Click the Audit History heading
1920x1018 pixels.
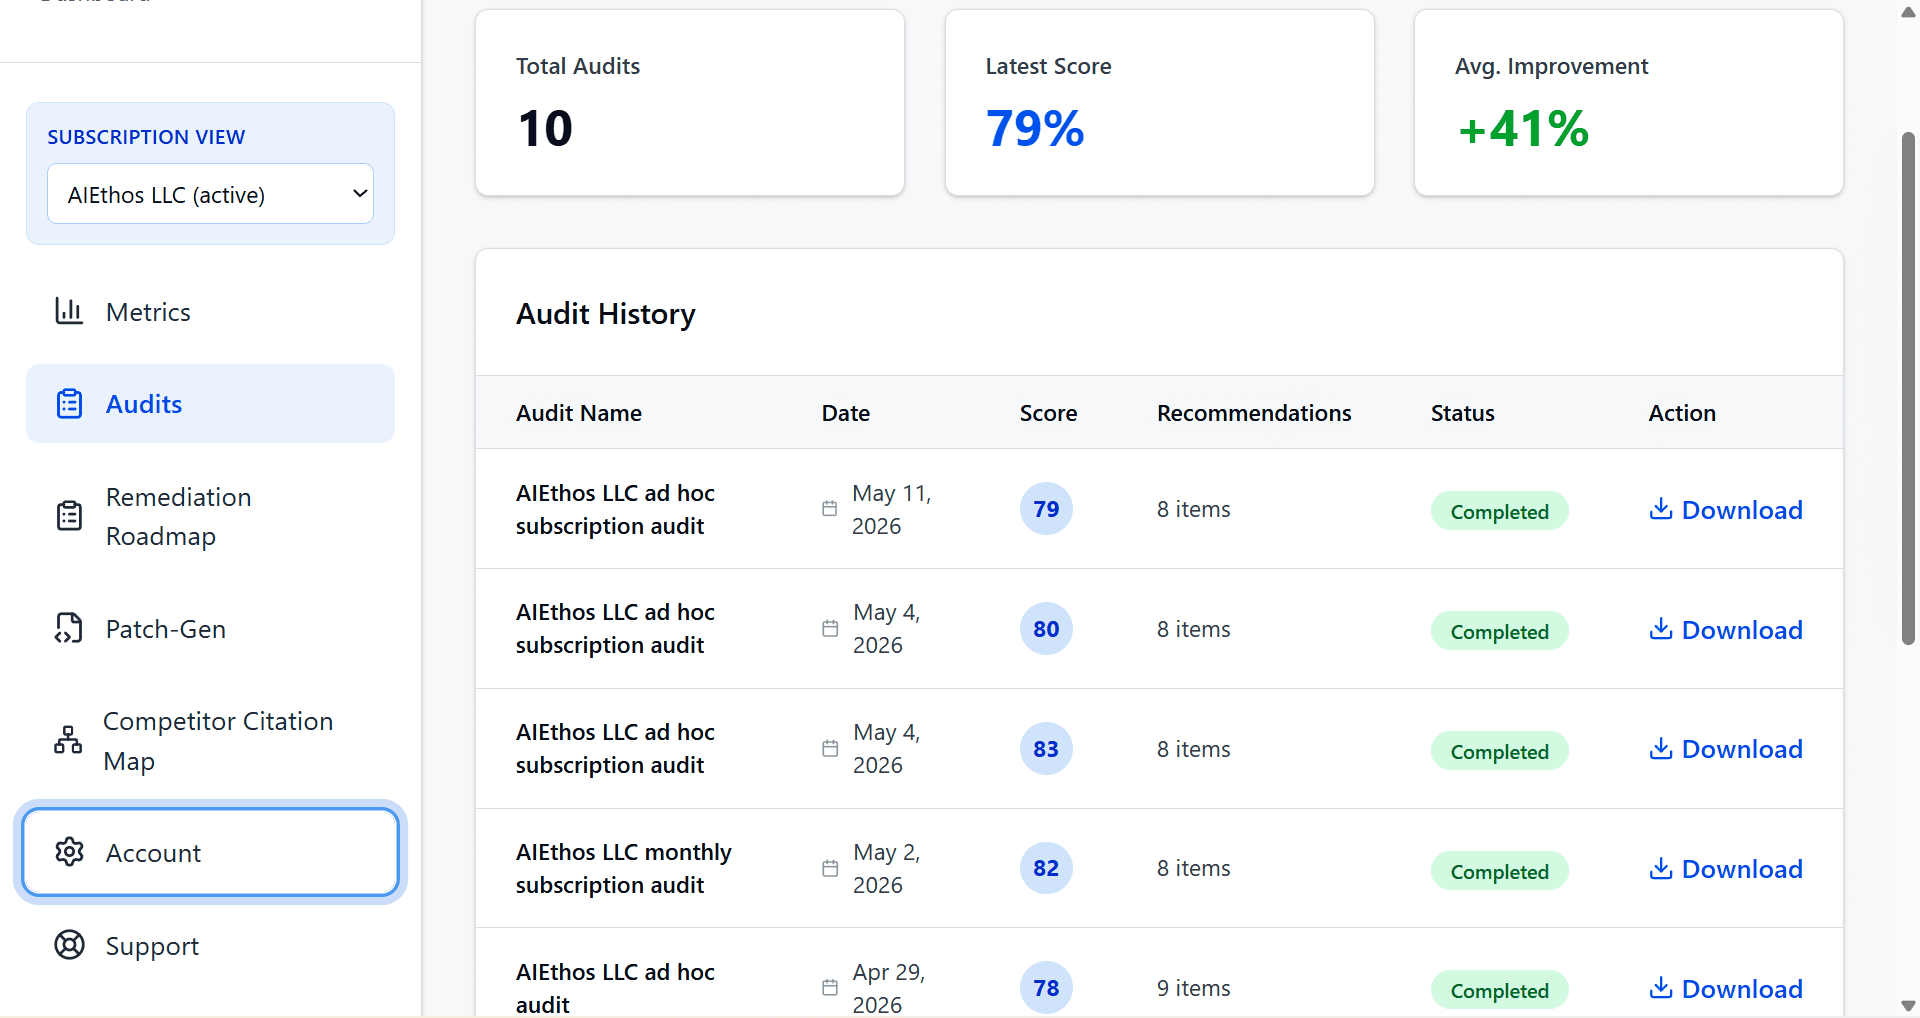pyautogui.click(x=606, y=314)
